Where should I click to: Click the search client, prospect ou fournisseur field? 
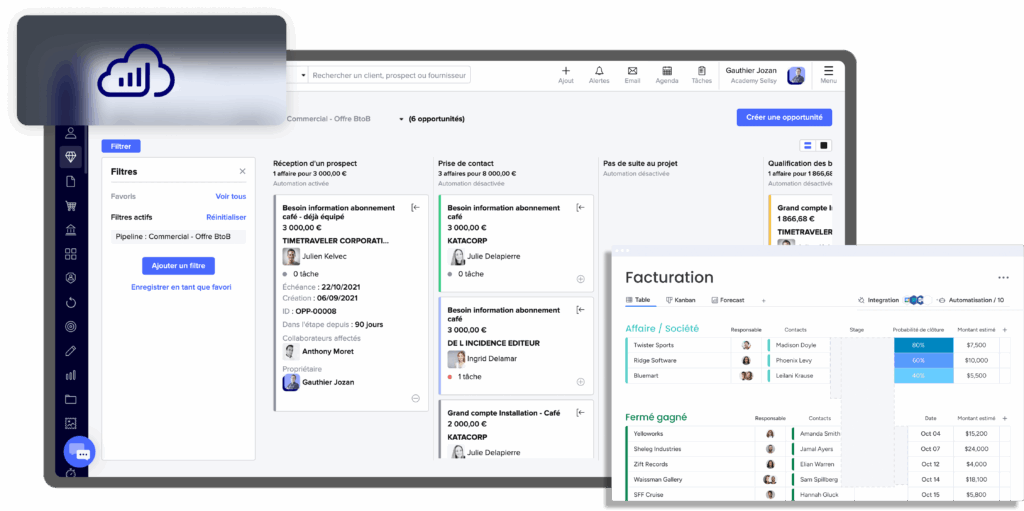point(389,76)
